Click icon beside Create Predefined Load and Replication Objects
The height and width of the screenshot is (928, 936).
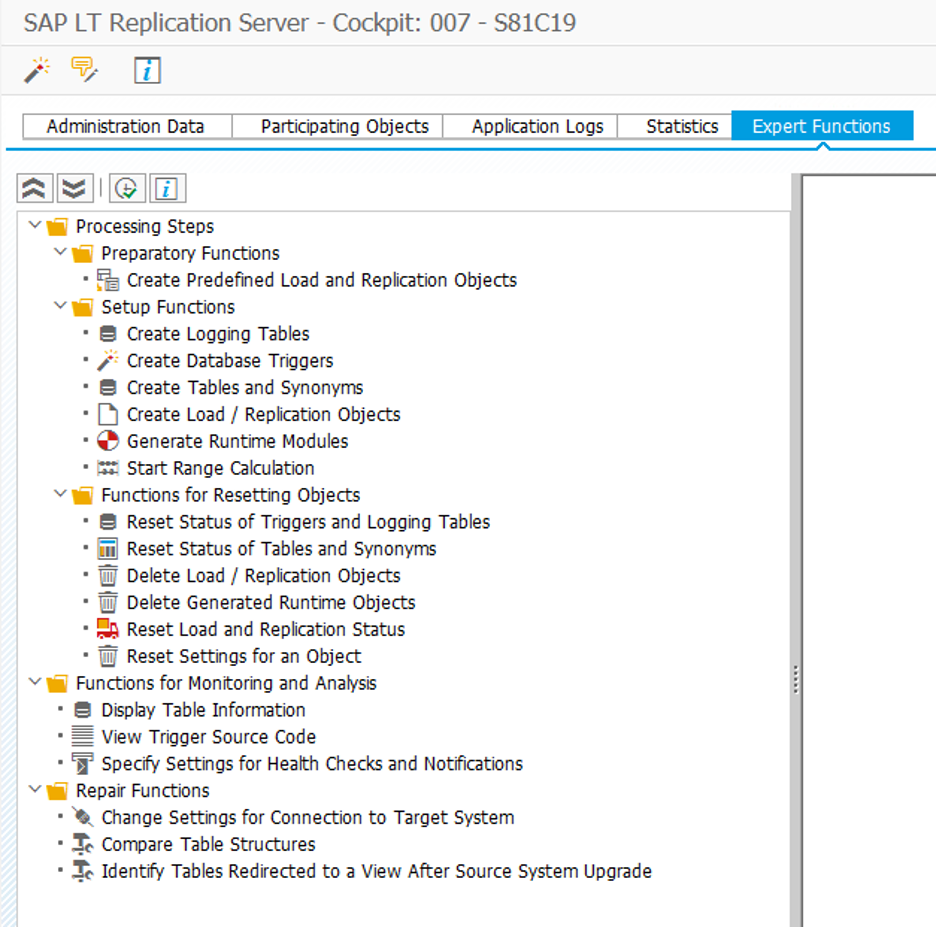pos(108,280)
